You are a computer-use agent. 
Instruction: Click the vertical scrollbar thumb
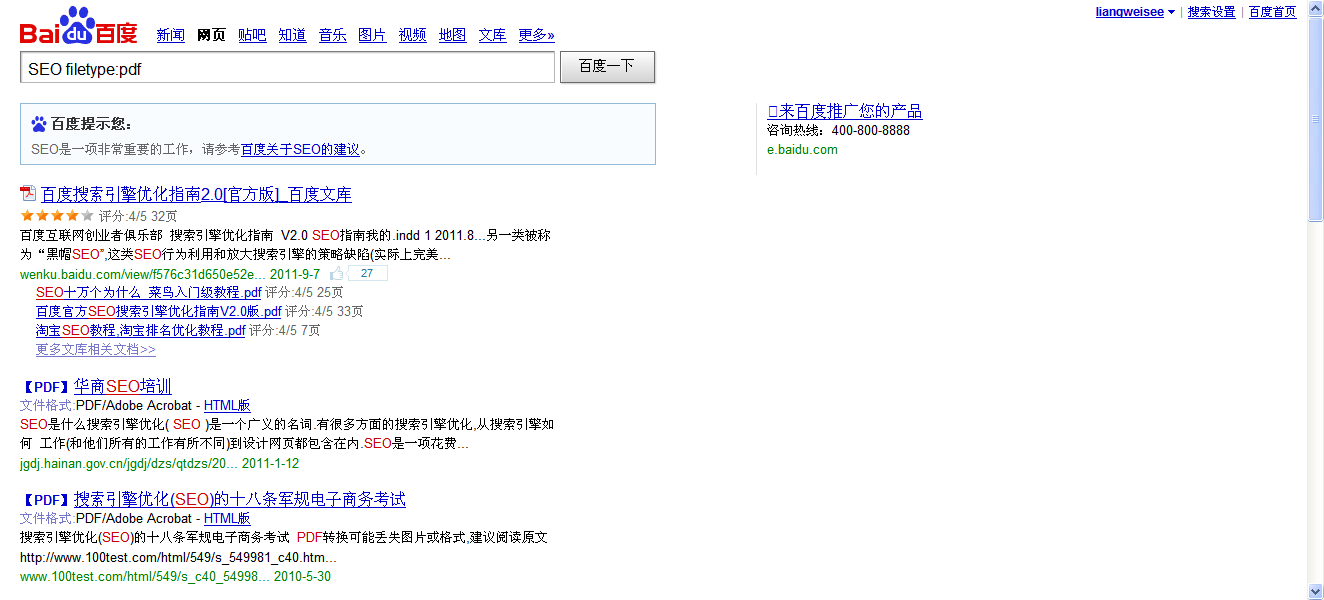pyautogui.click(x=1315, y=120)
